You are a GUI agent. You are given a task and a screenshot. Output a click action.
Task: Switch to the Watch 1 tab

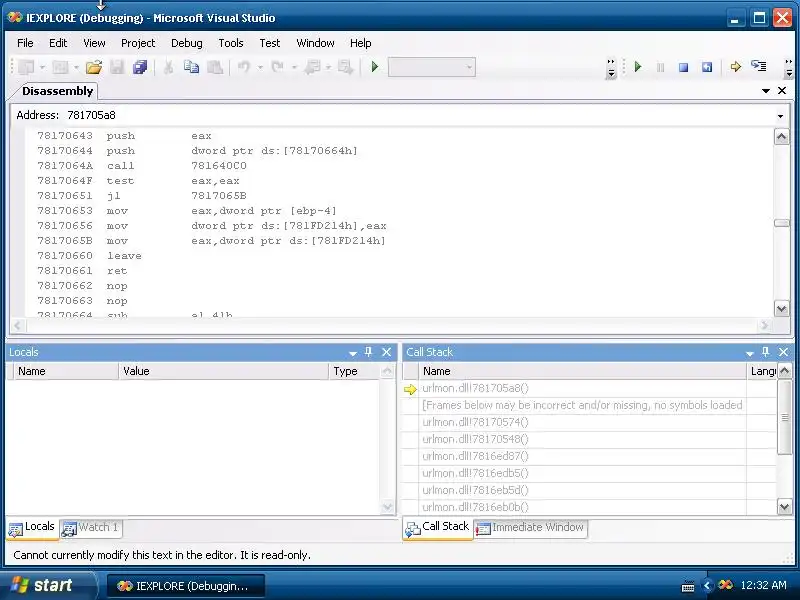tap(91, 528)
